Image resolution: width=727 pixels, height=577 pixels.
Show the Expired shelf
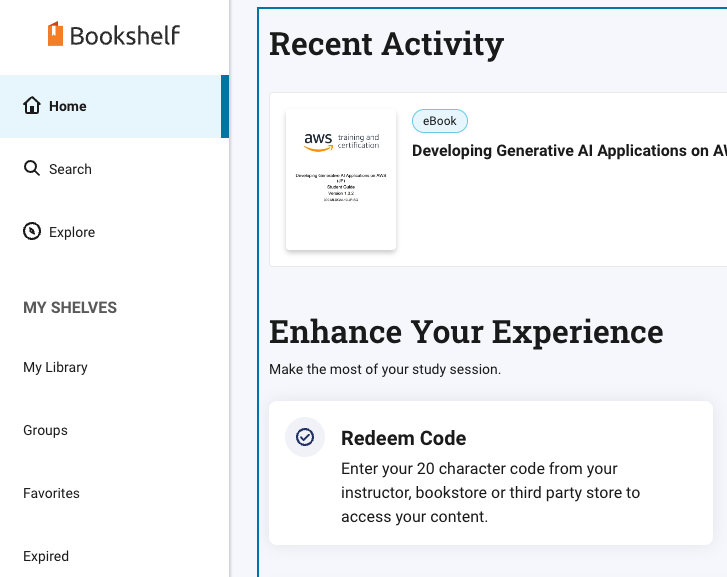(46, 556)
